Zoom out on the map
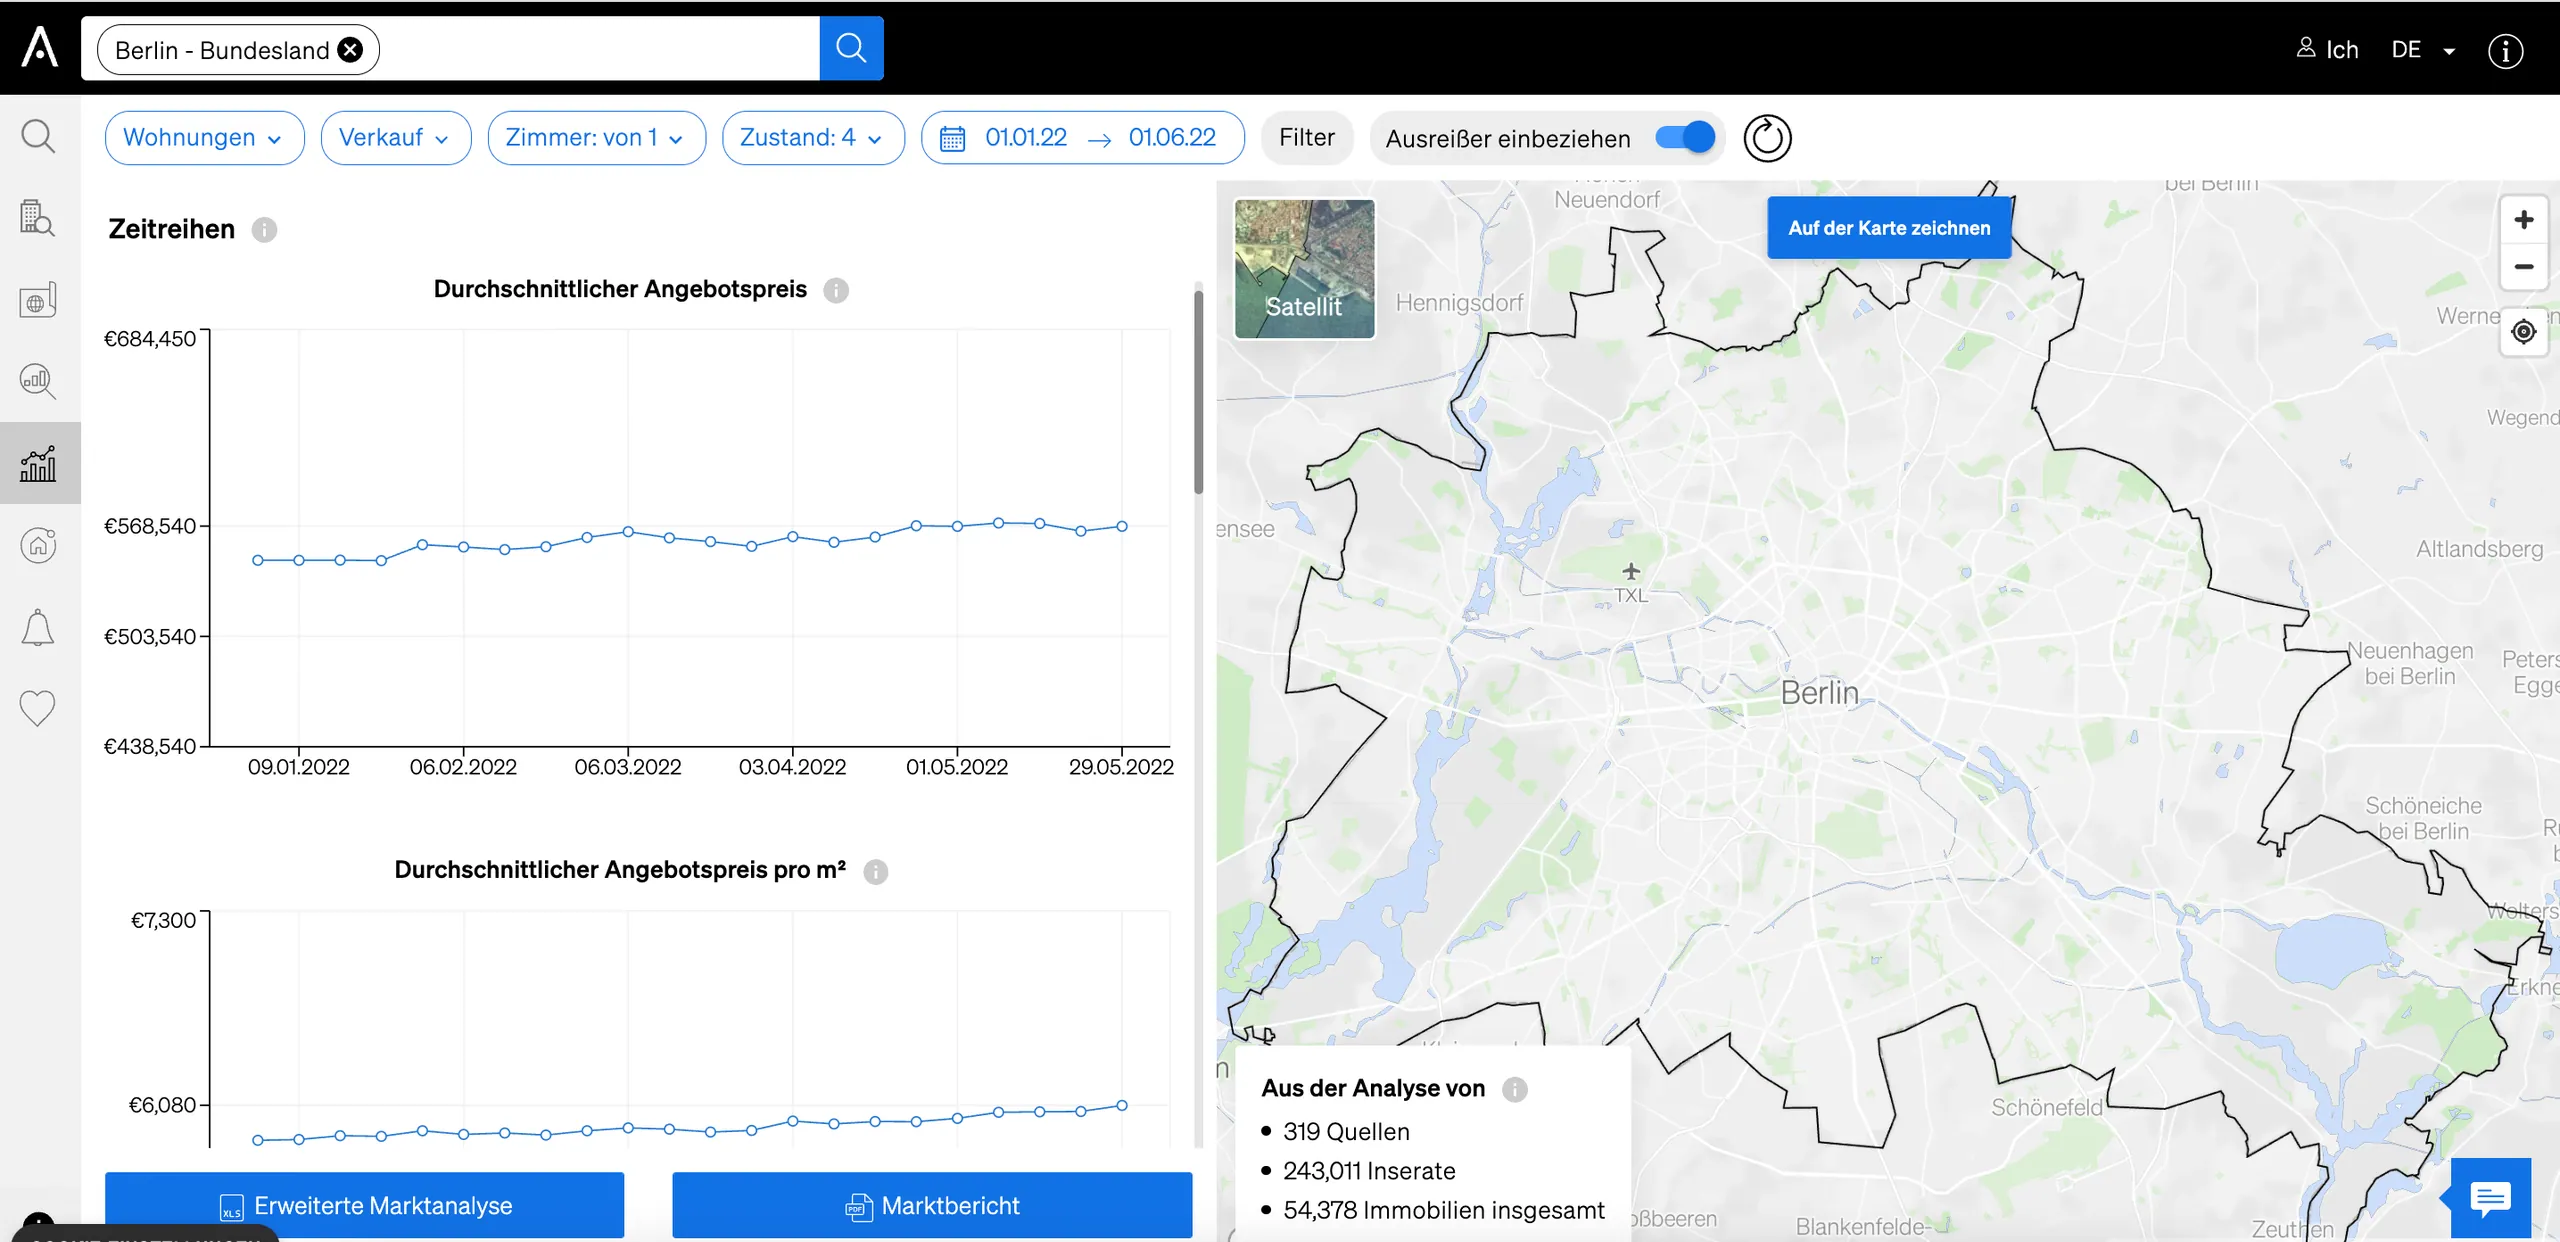 [2524, 267]
